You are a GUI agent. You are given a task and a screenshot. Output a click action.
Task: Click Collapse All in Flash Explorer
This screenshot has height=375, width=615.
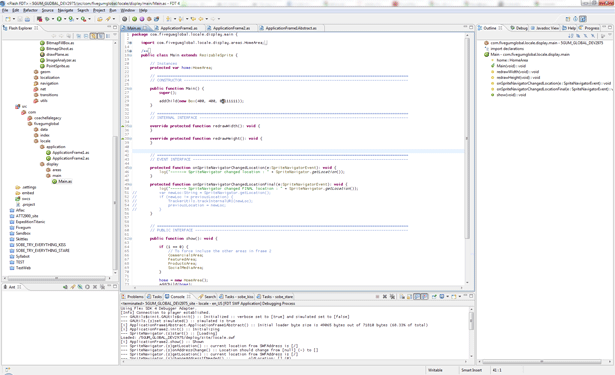(78, 36)
